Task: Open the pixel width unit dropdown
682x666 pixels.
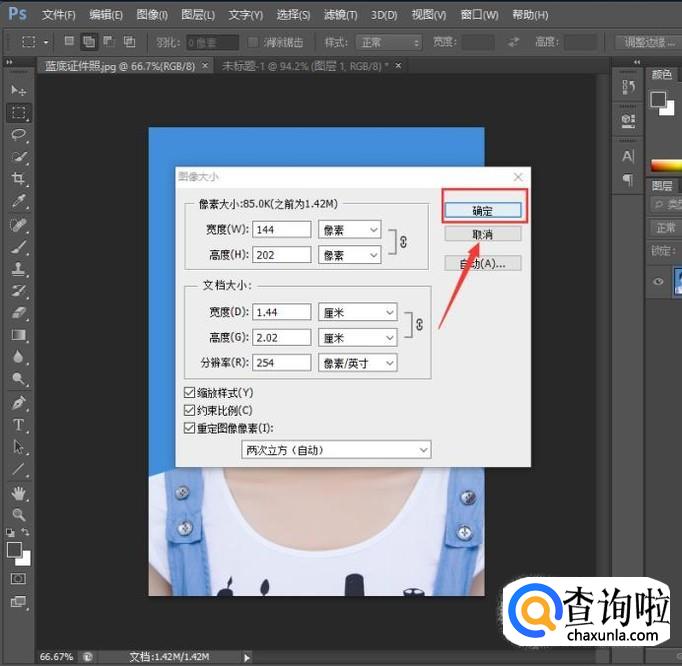Action: [349, 230]
